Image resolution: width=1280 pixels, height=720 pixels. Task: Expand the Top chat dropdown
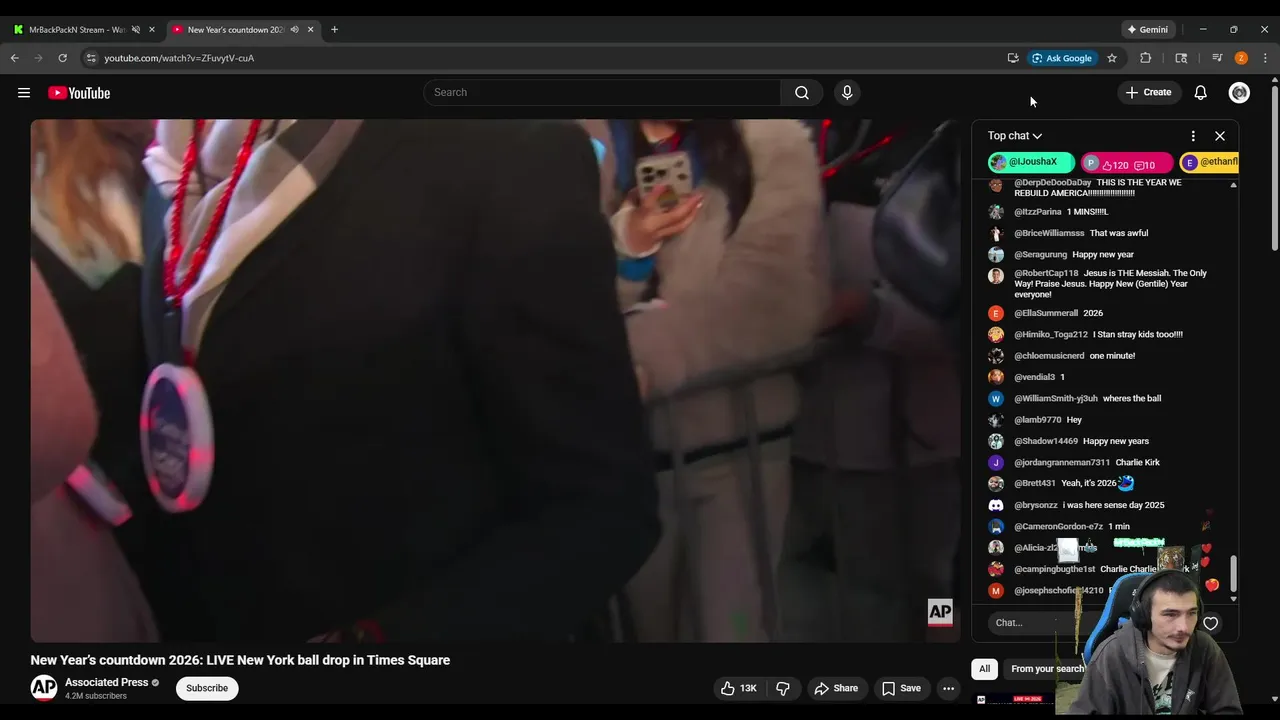(x=1015, y=136)
